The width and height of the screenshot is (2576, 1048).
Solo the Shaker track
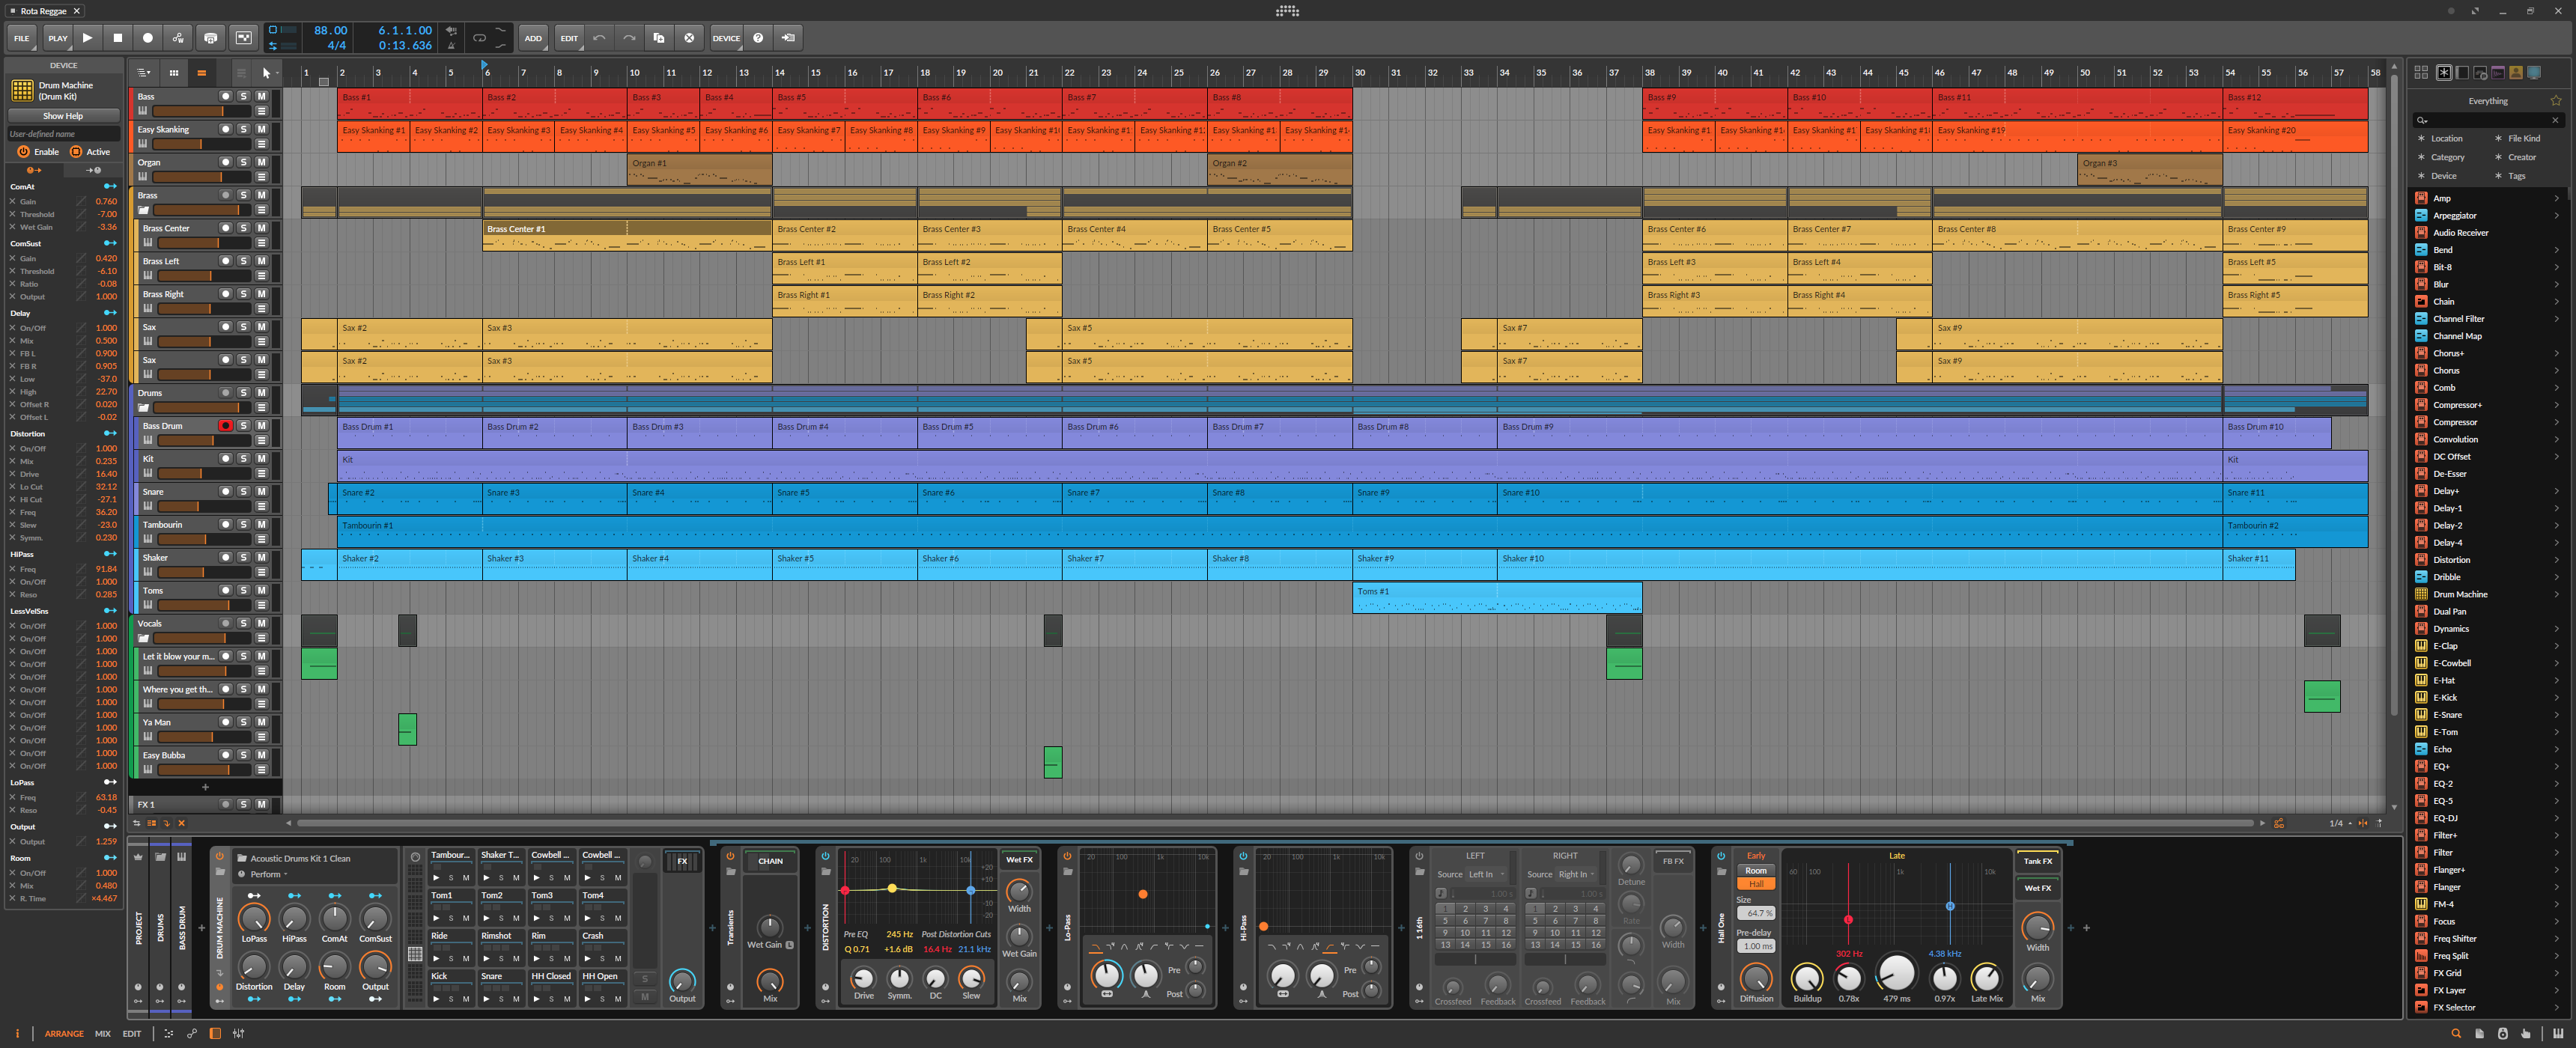point(243,557)
